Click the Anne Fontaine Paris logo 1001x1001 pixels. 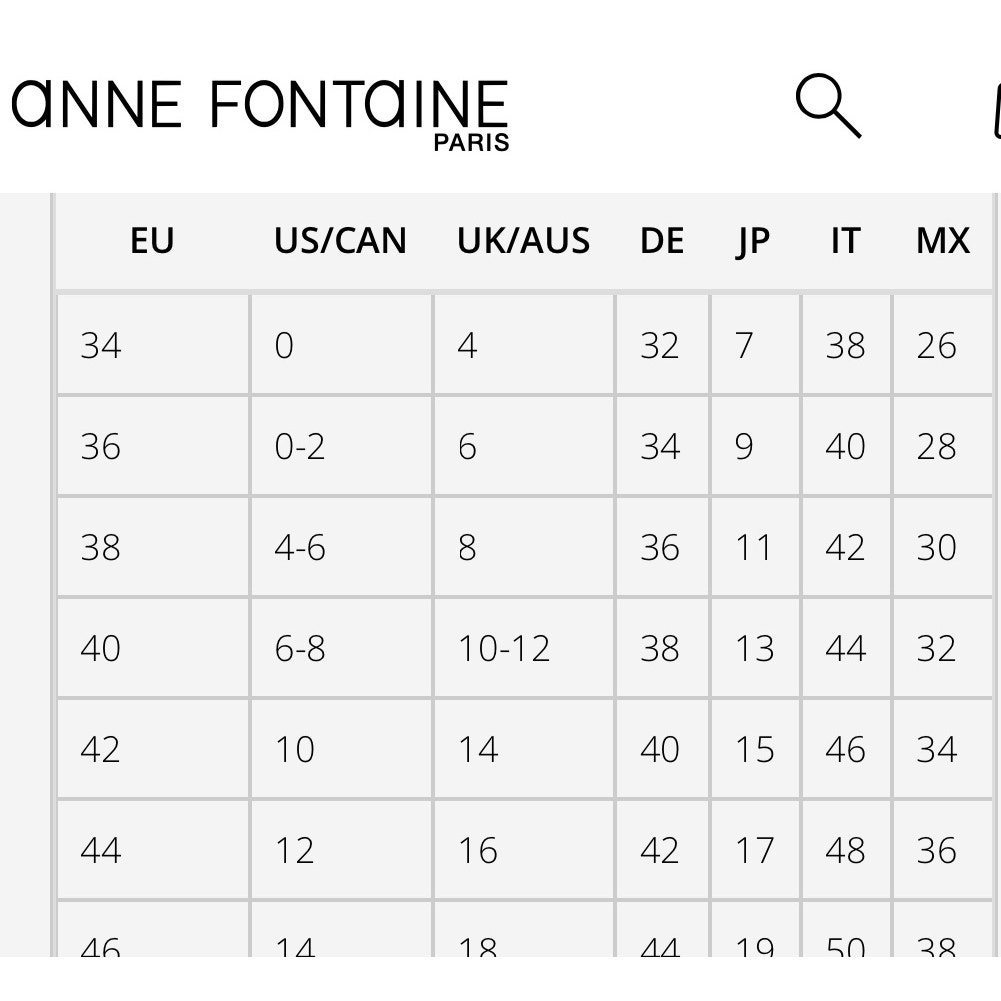[260, 115]
